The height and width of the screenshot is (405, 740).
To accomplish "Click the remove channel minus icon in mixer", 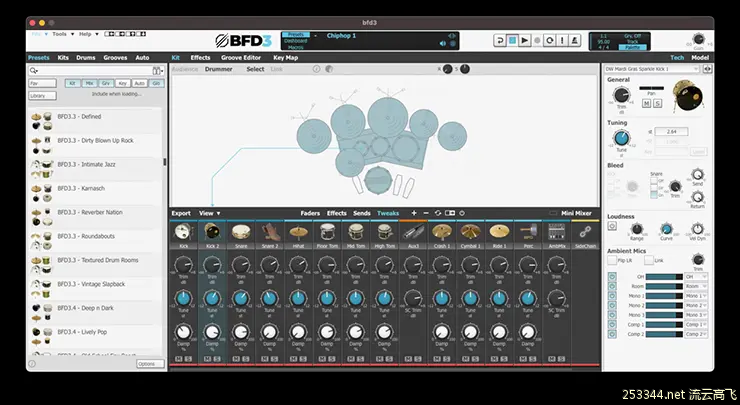I will pos(426,213).
